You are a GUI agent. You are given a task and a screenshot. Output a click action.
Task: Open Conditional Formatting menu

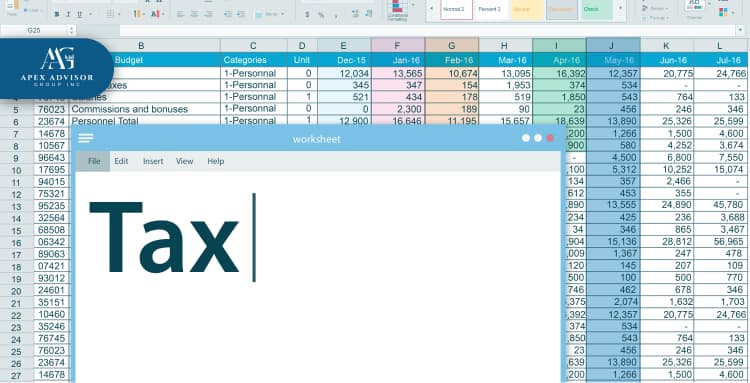click(397, 10)
